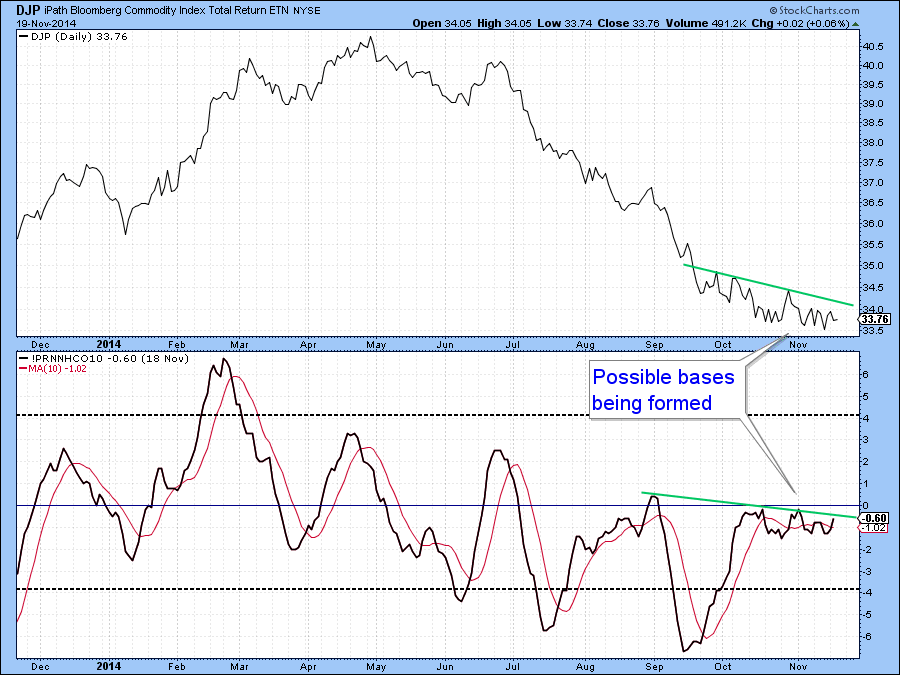Click the Open 34.05 value
Viewport: 900px width, 675px height.
[x=442, y=24]
